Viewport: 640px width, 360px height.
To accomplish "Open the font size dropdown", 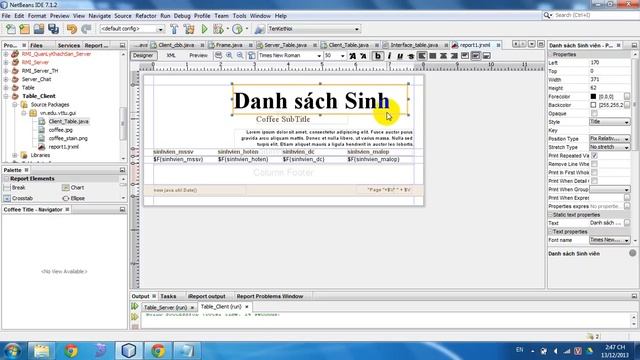I will 342,56.
